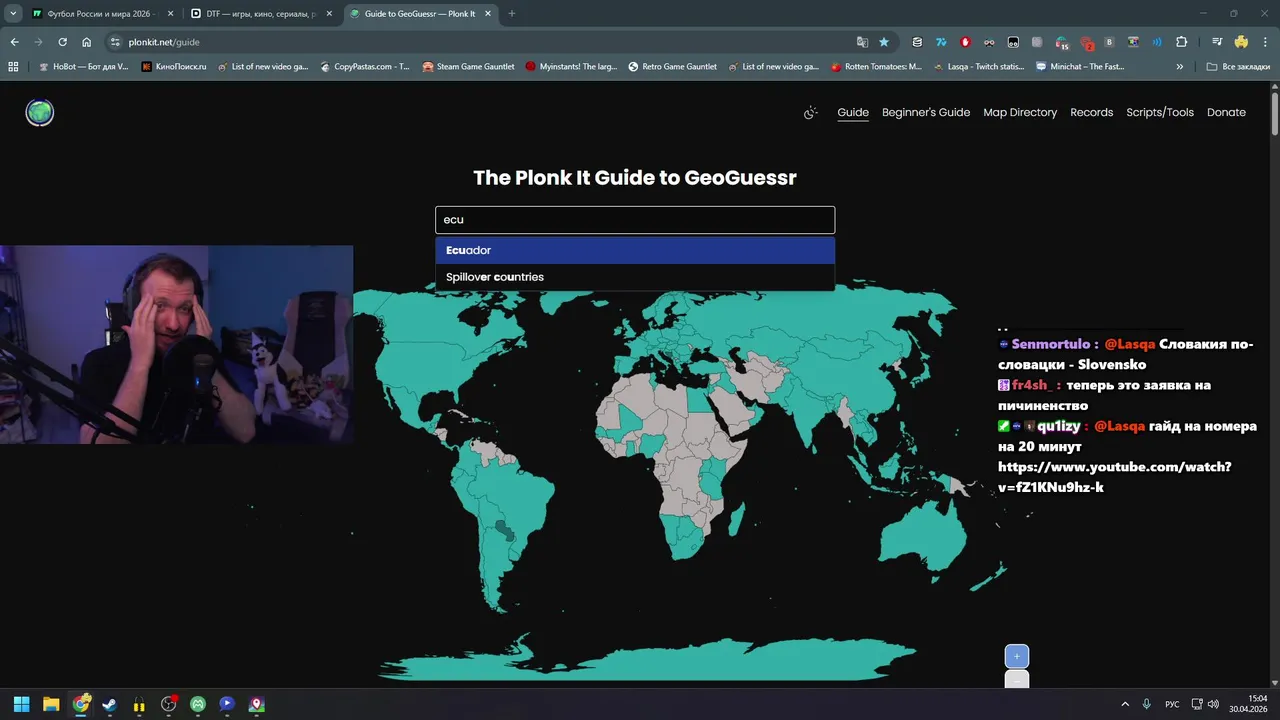
Task: Open the HoBot bookmark
Action: 83,67
